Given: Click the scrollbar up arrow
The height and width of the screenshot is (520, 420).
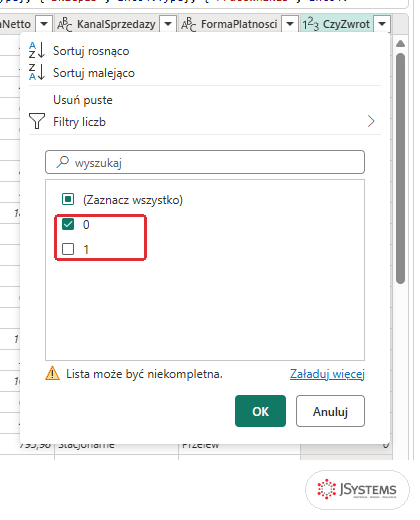Looking at the screenshot, I should (400, 44).
